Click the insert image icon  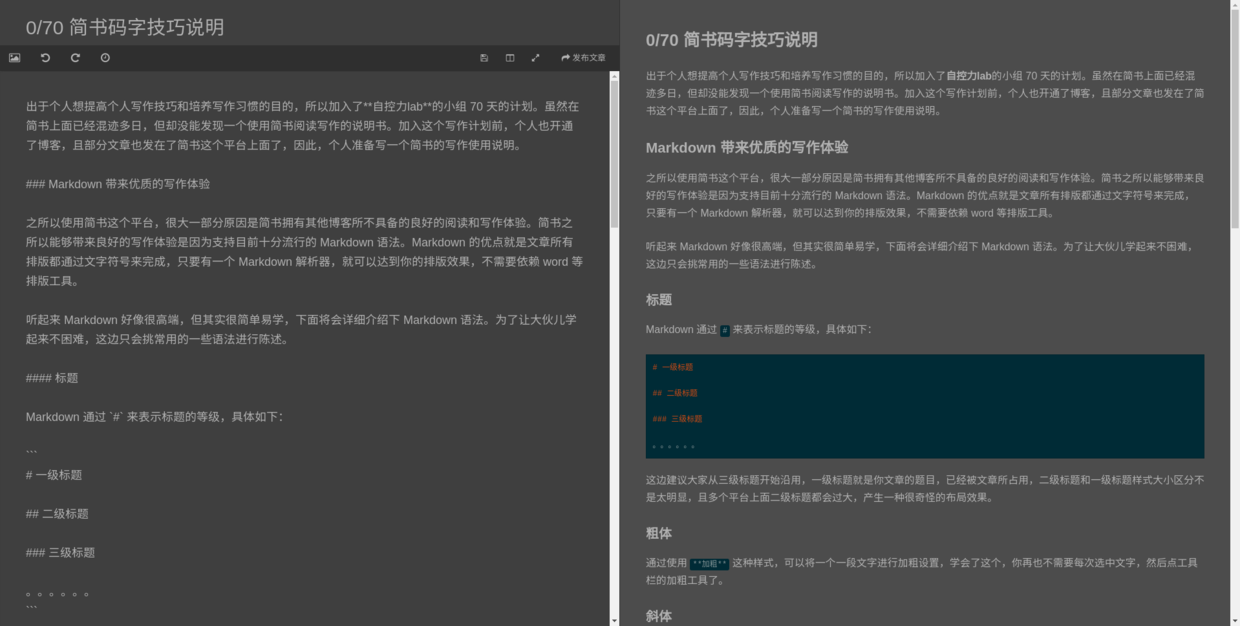point(15,58)
